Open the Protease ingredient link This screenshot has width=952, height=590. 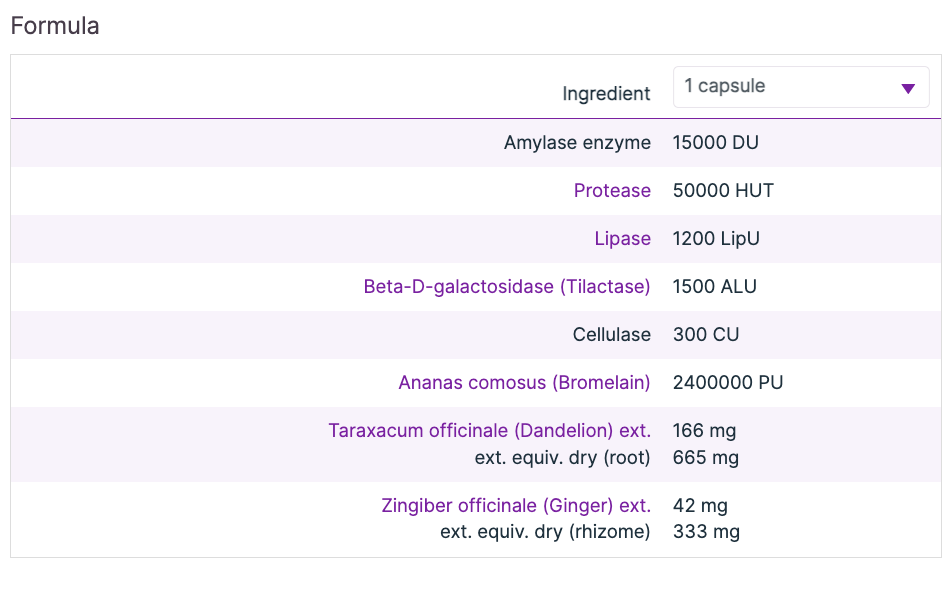point(612,191)
